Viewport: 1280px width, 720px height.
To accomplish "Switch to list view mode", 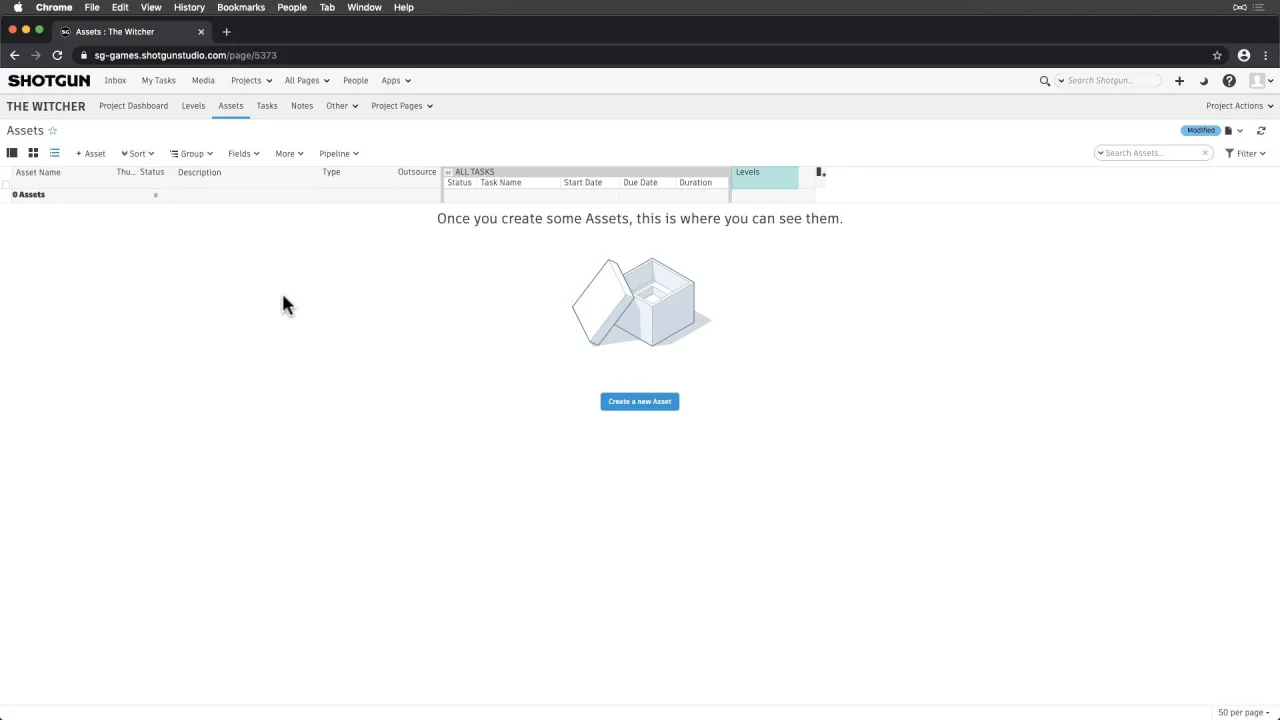I will tap(54, 153).
